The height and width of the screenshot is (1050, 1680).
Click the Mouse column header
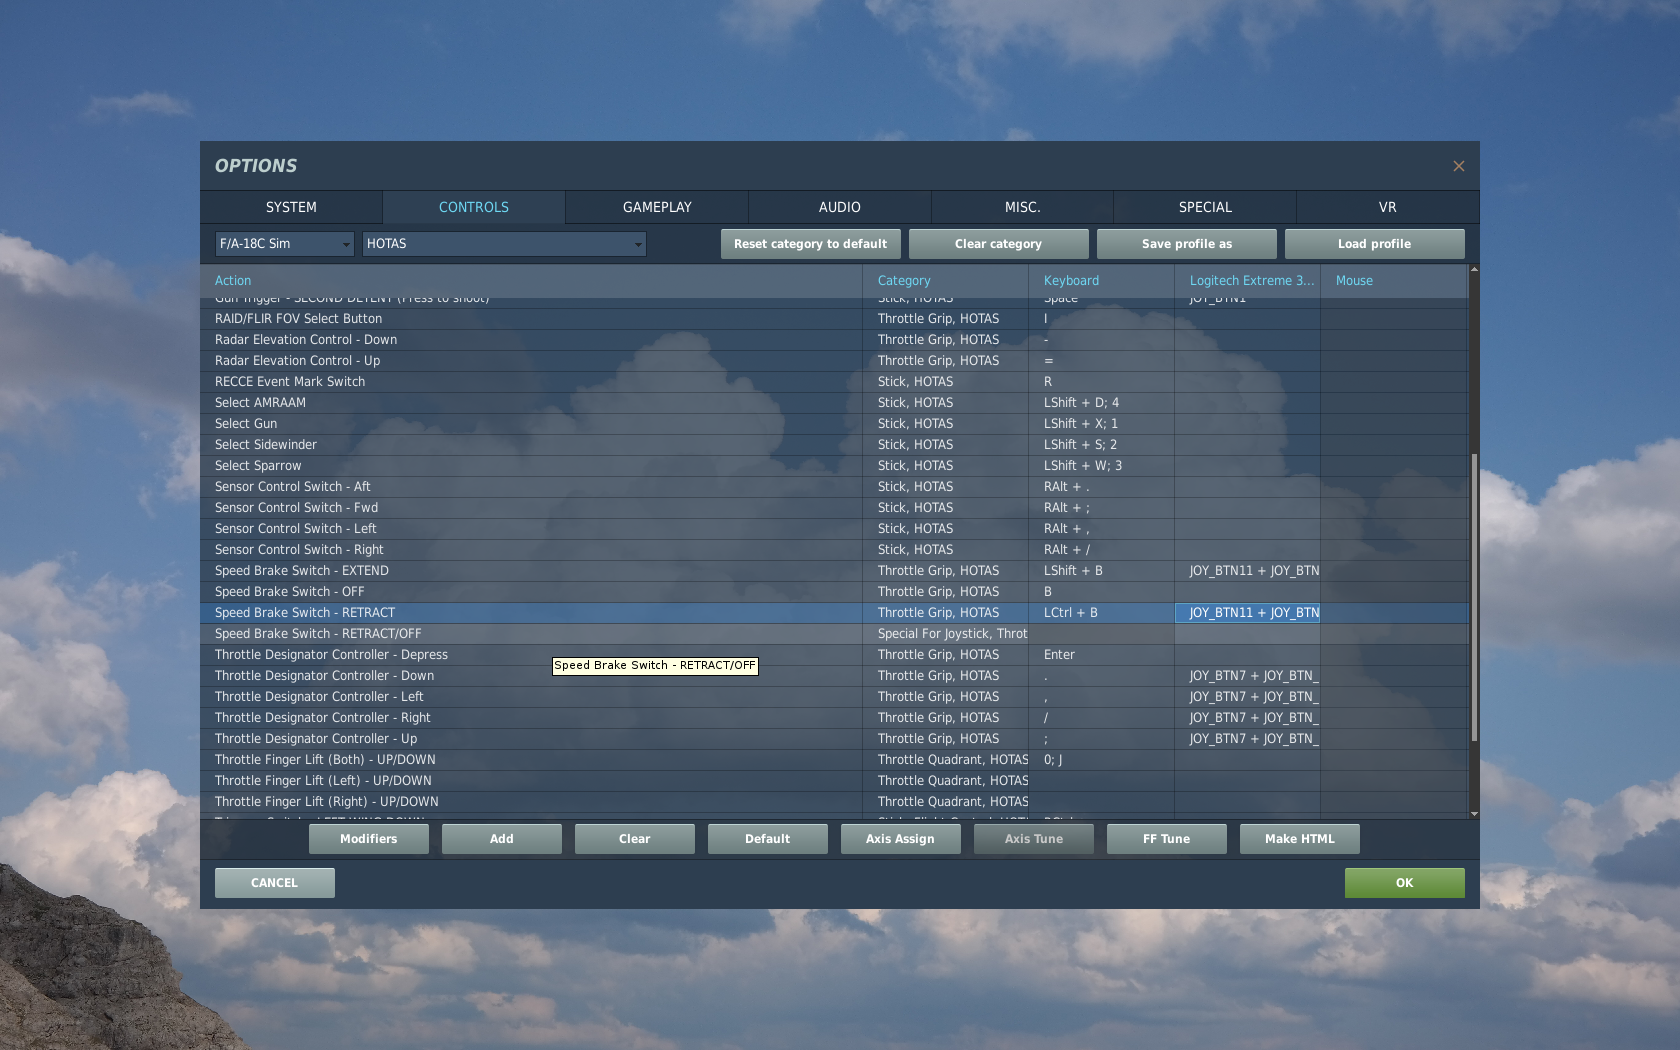click(1394, 281)
